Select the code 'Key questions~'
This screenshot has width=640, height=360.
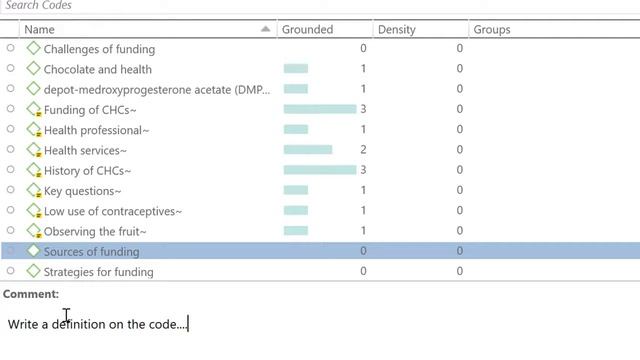[x=82, y=191]
